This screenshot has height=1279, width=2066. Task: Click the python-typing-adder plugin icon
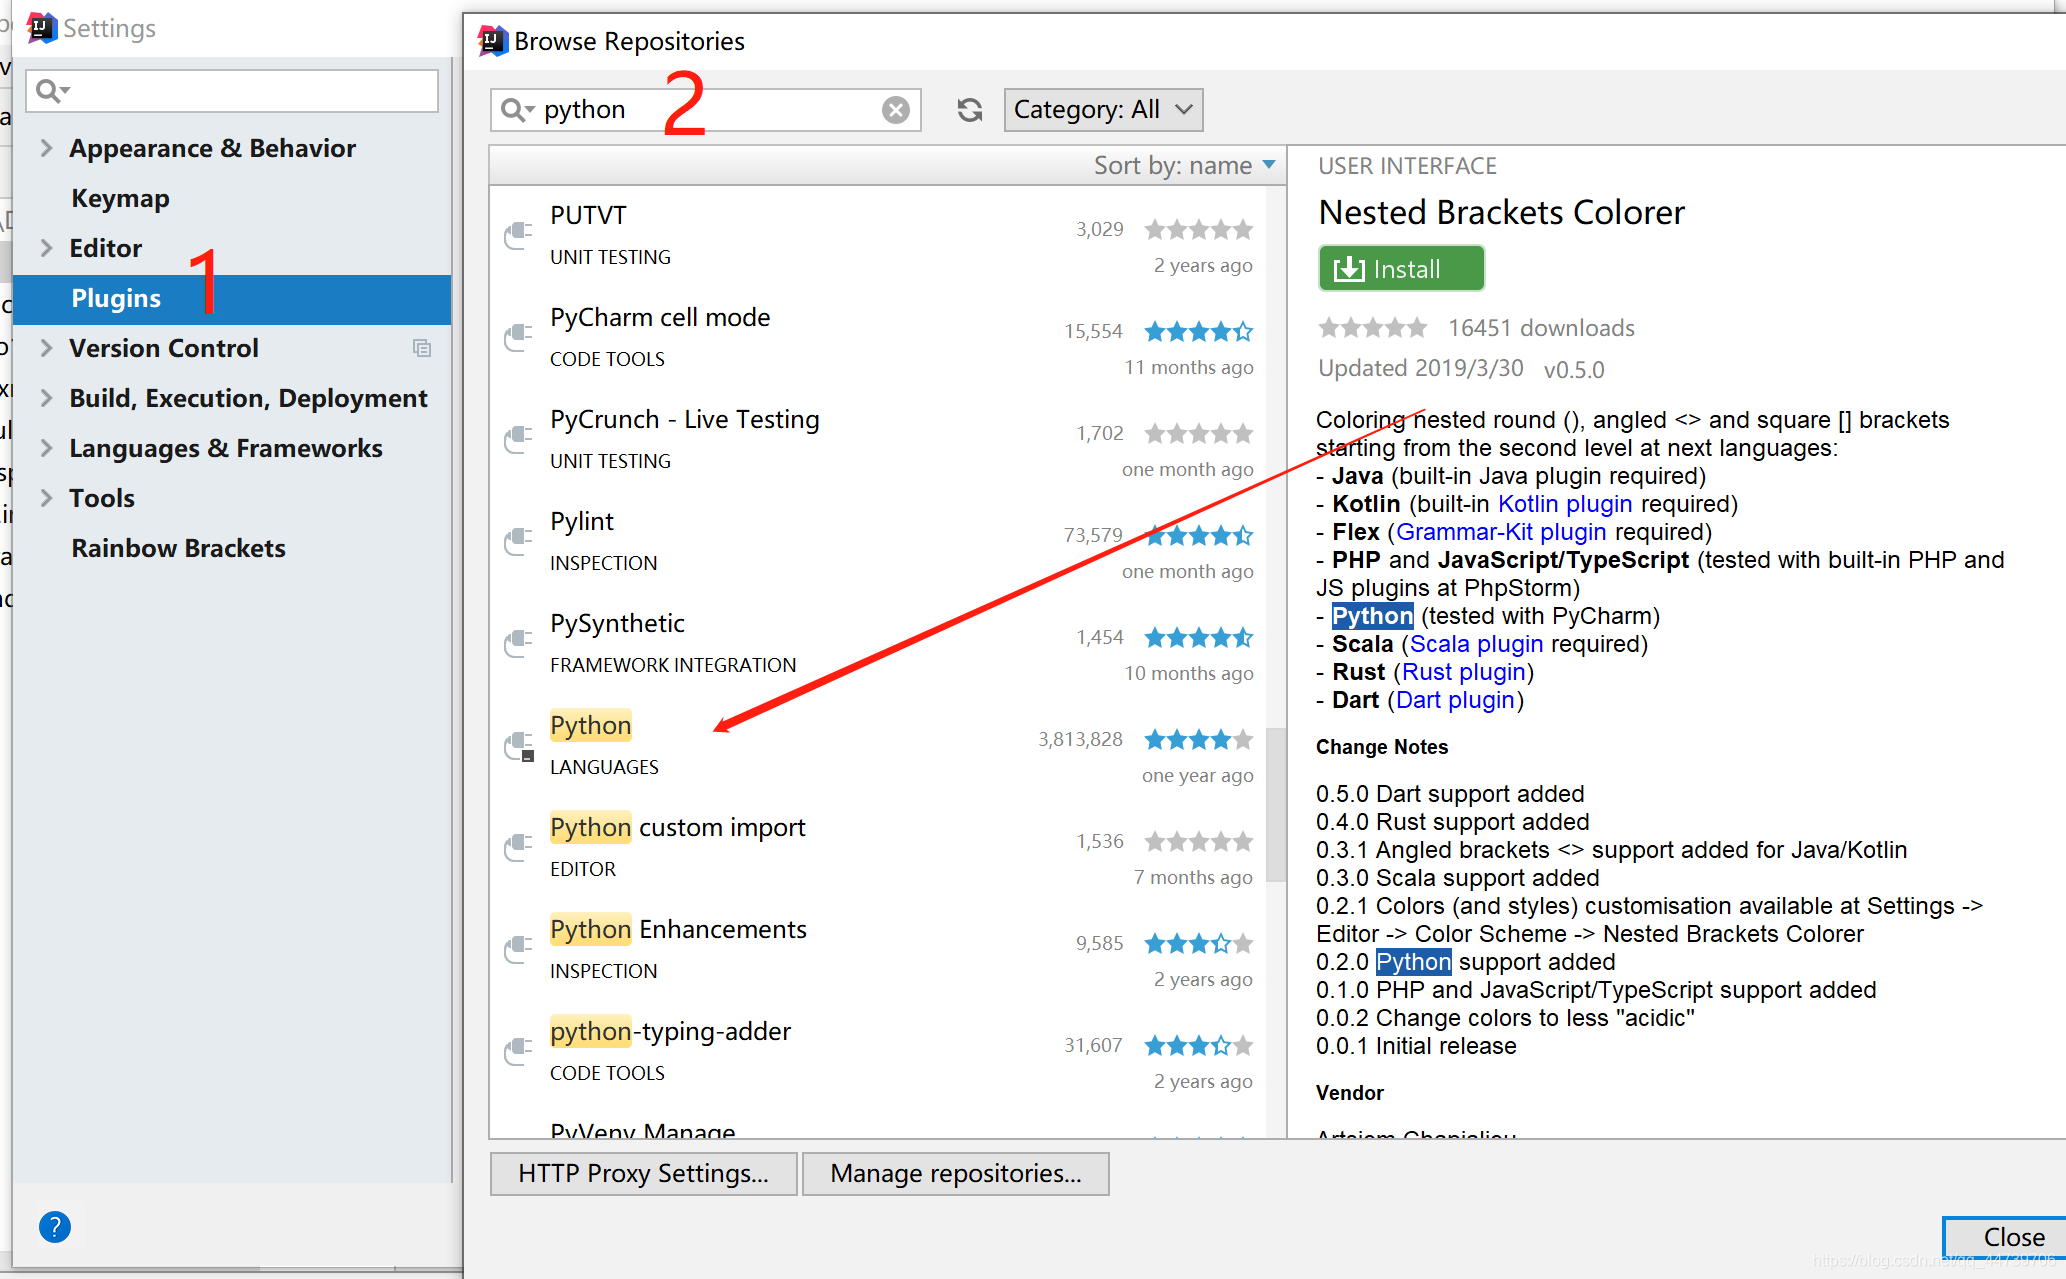click(x=518, y=1051)
